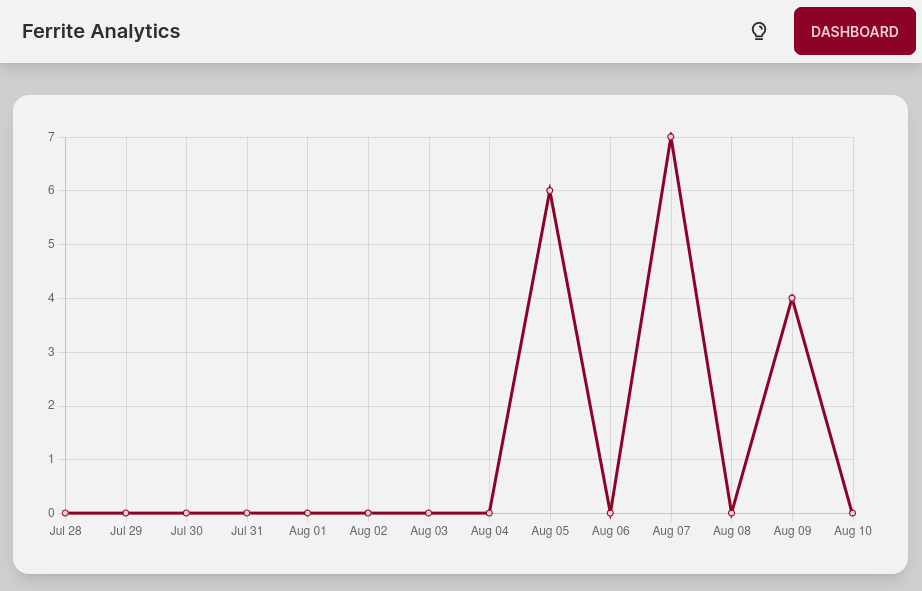Click the lightbulb icon in the header
The height and width of the screenshot is (591, 922).
point(758,31)
